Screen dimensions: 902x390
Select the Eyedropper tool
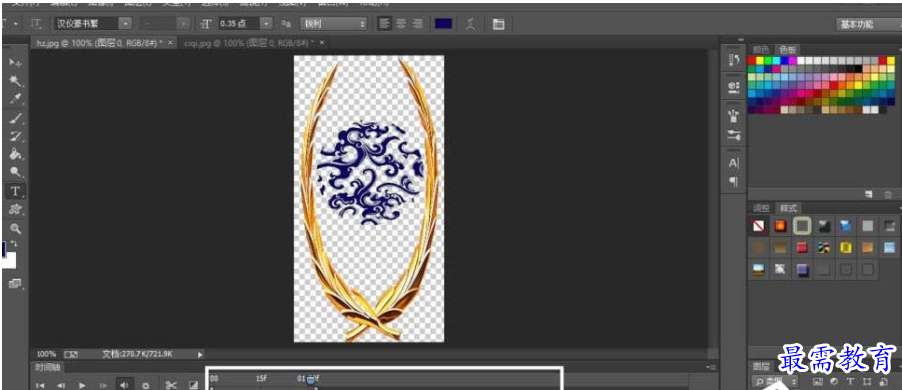pyautogui.click(x=16, y=99)
